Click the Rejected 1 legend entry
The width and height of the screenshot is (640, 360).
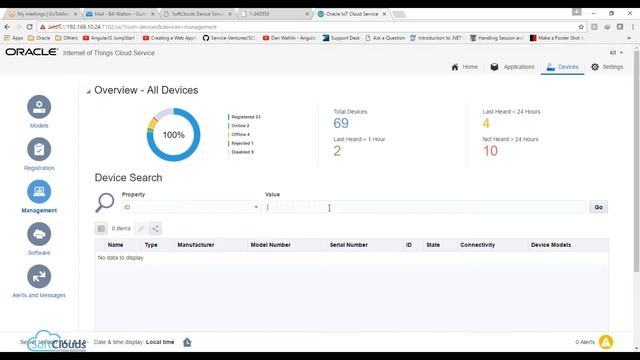(x=241, y=143)
